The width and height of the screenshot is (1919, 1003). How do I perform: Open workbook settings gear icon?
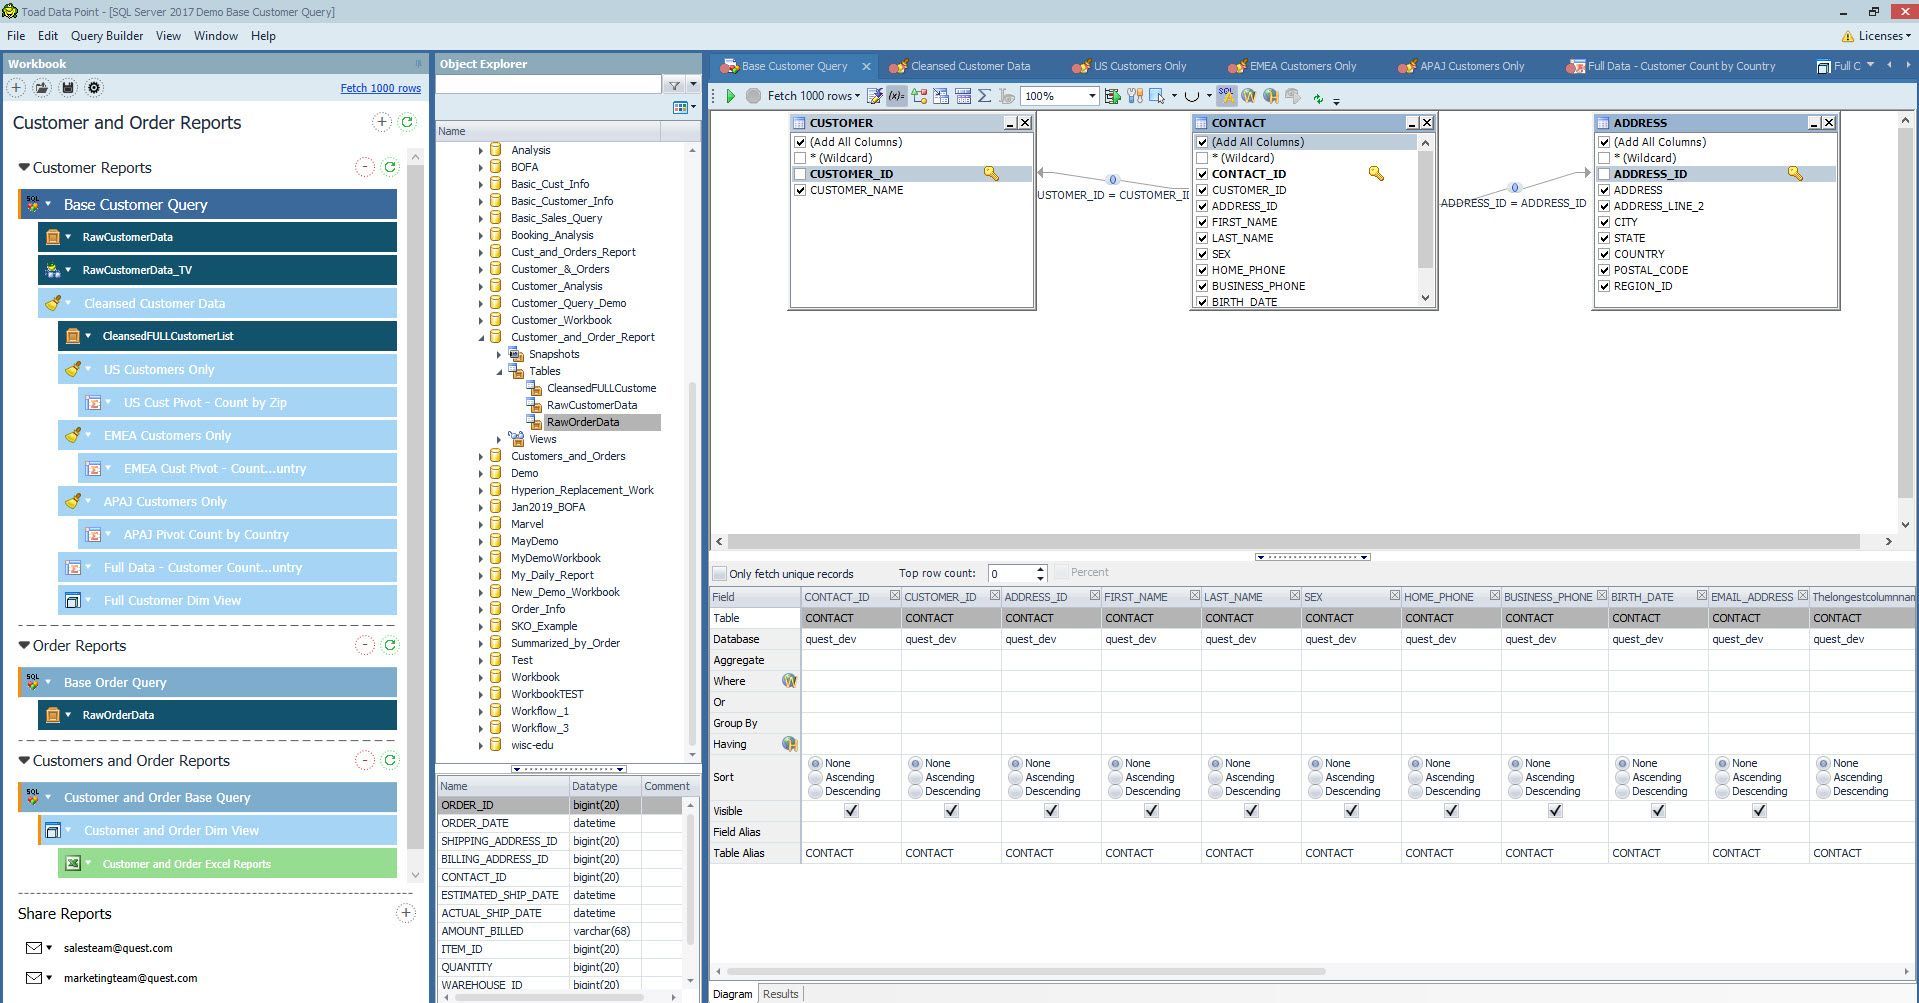click(94, 88)
